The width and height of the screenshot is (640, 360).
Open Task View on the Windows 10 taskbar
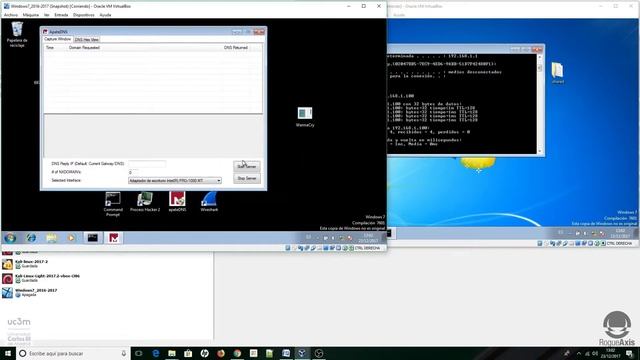coord(139,353)
